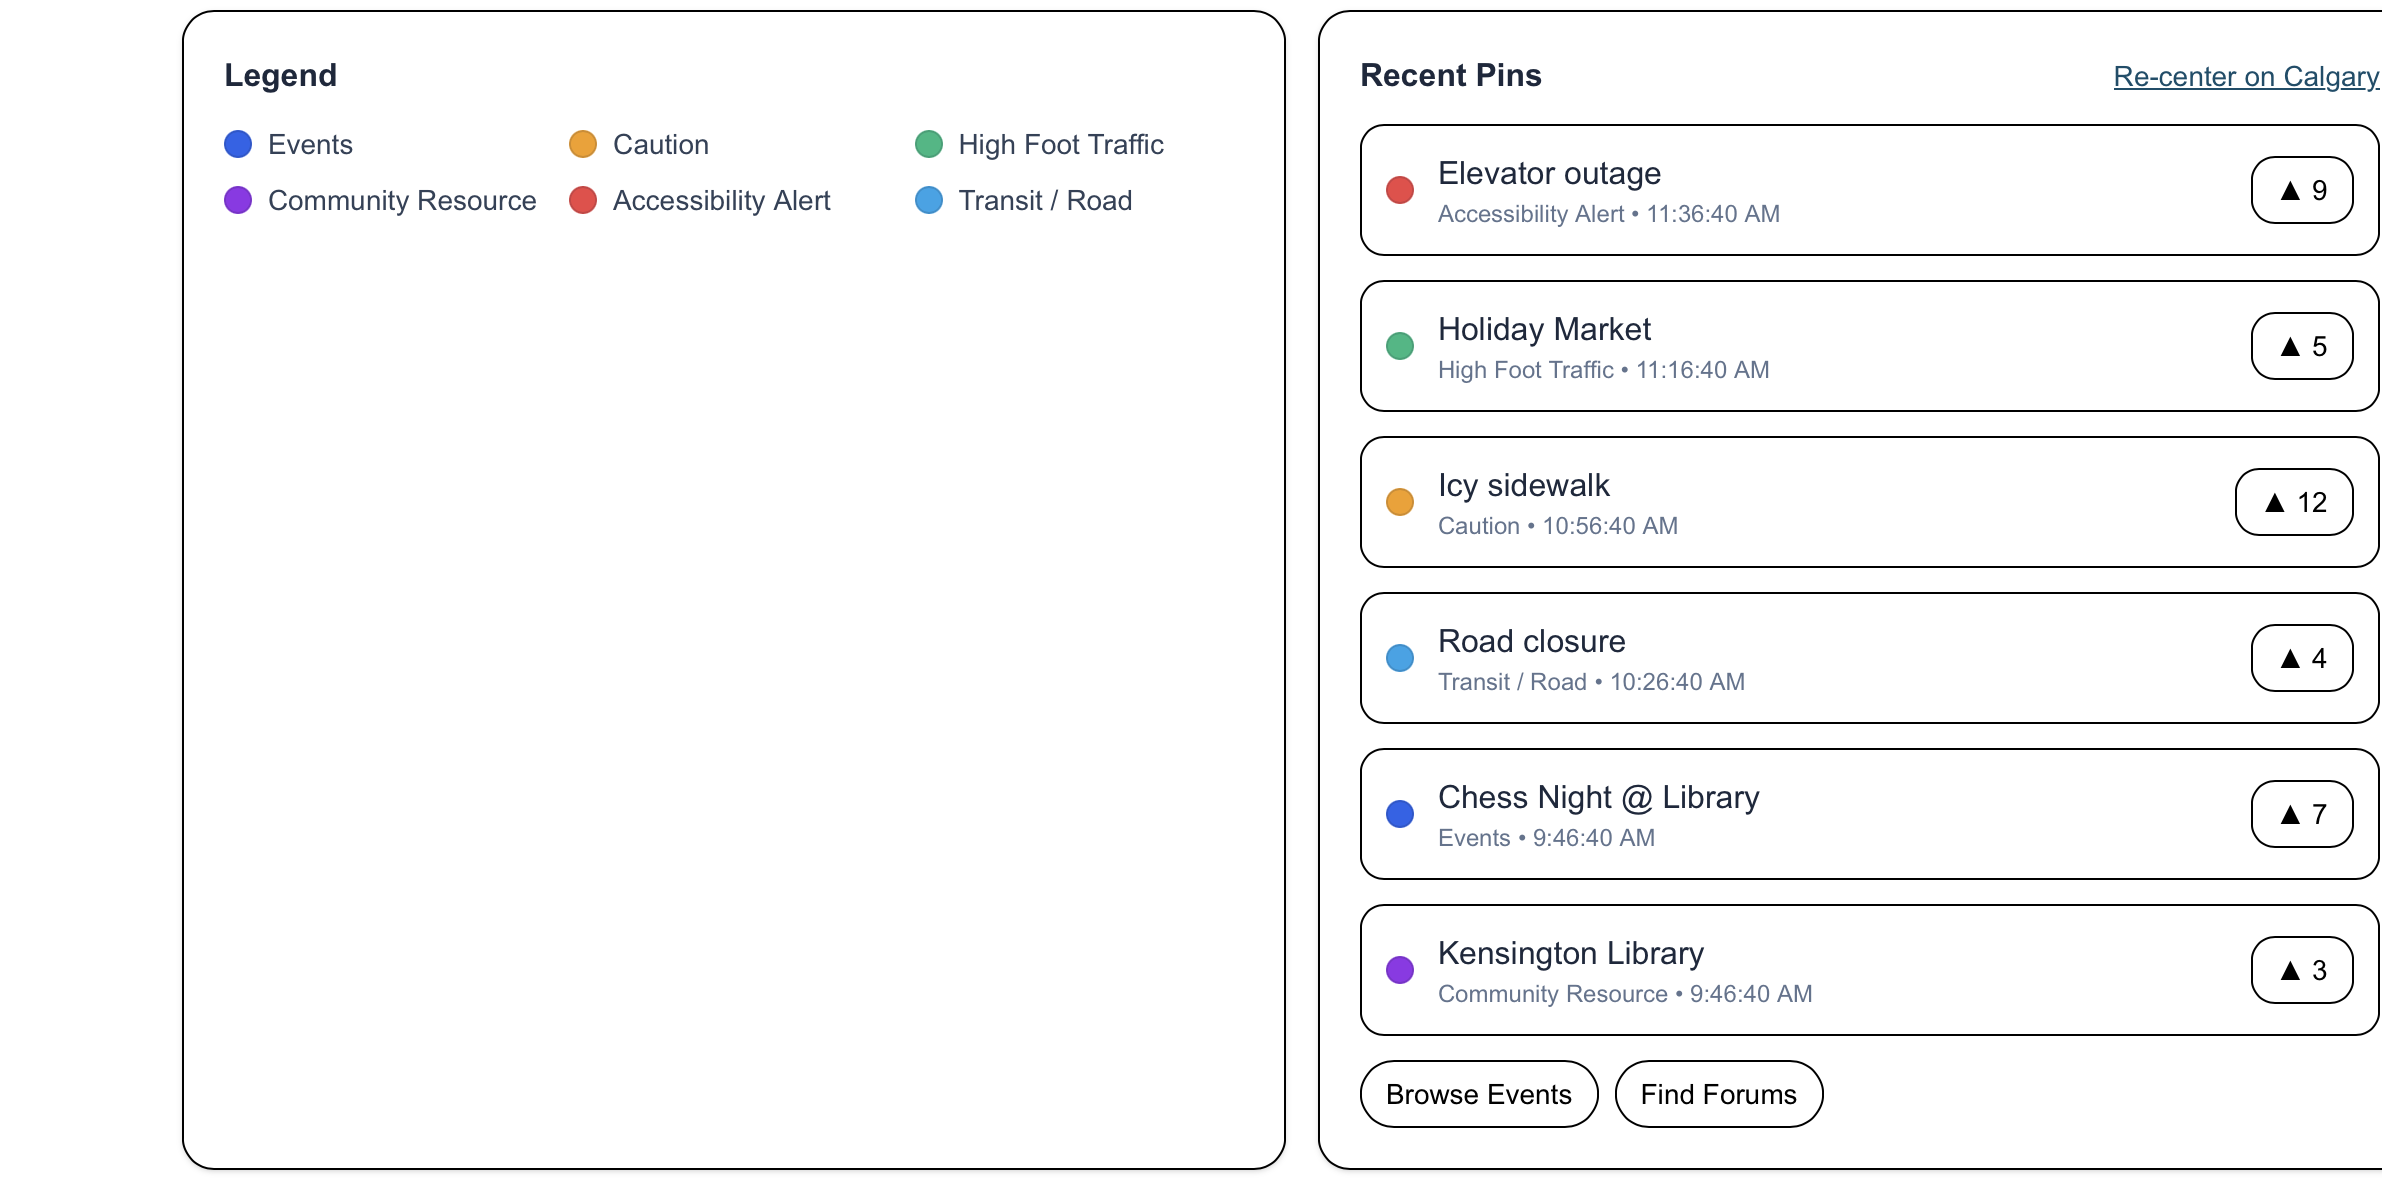2382x1194 pixels.
Task: Upvote the Road closure pin
Action: coord(2301,658)
